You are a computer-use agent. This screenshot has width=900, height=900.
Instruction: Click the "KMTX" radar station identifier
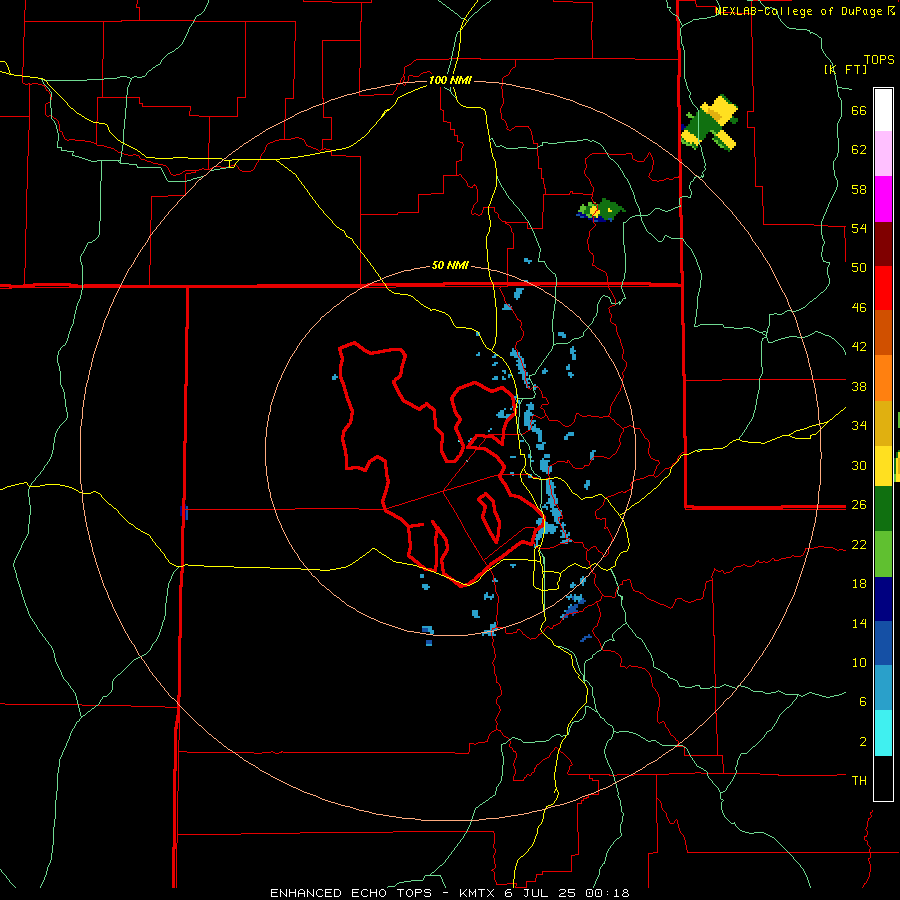click(476, 893)
